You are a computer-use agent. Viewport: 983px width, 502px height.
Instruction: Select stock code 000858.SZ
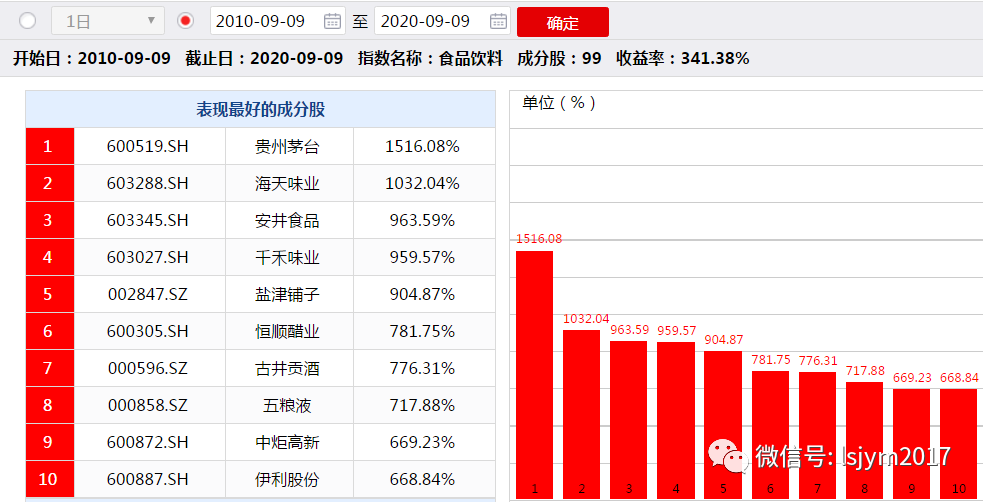coord(147,405)
